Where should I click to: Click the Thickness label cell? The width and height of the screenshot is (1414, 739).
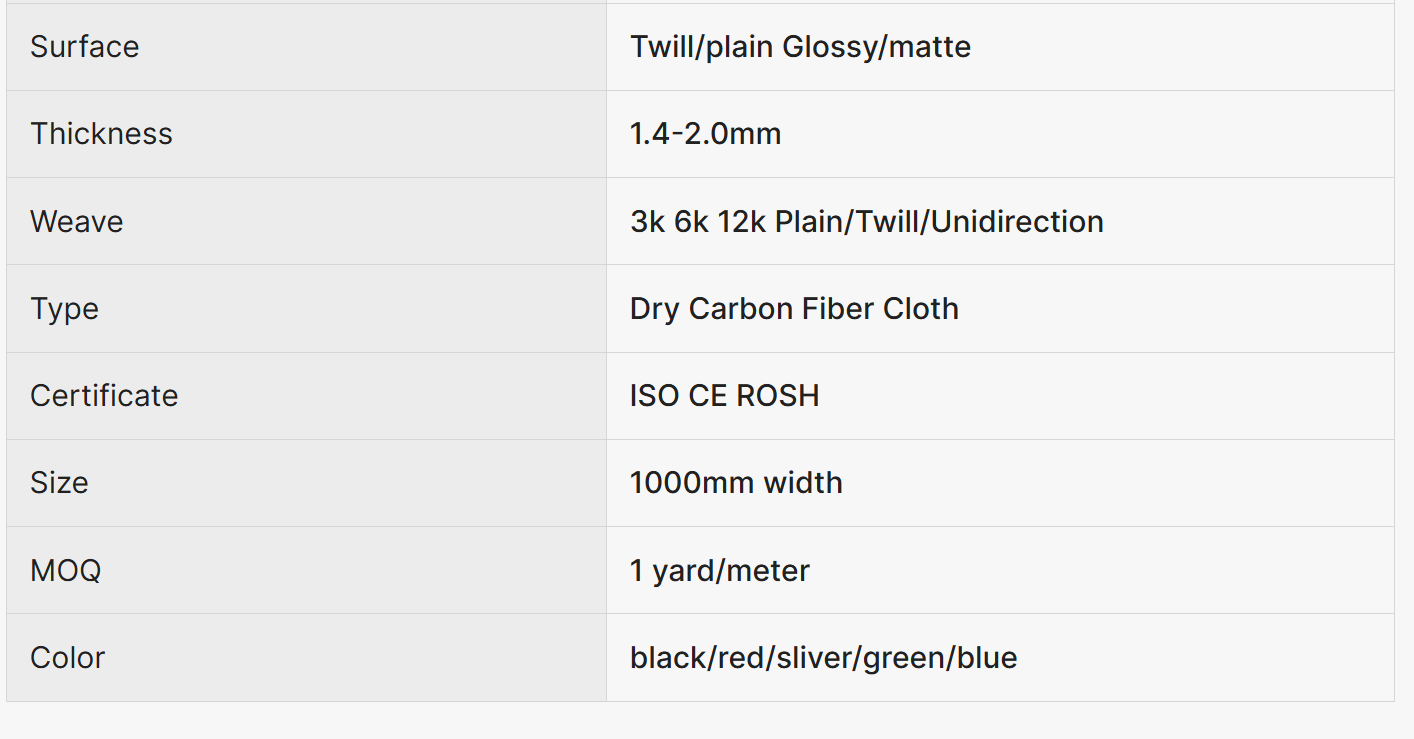(x=101, y=134)
